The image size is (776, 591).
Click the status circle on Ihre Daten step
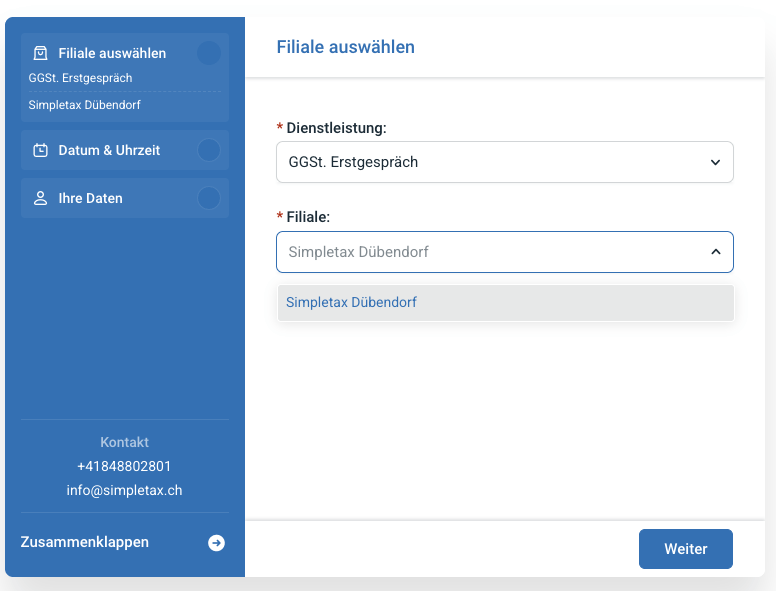click(x=209, y=199)
